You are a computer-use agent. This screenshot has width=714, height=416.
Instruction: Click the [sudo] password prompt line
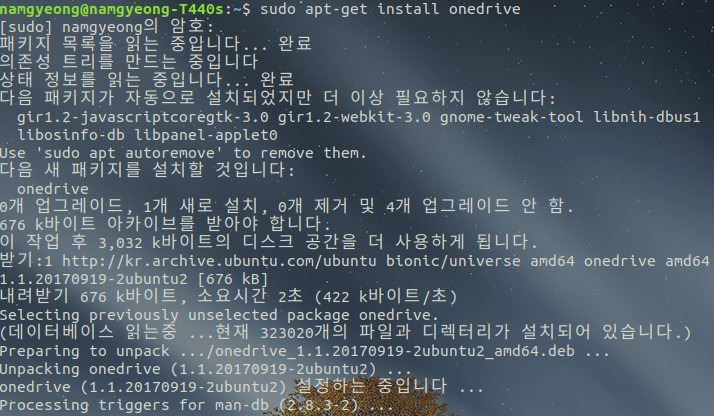(107, 27)
